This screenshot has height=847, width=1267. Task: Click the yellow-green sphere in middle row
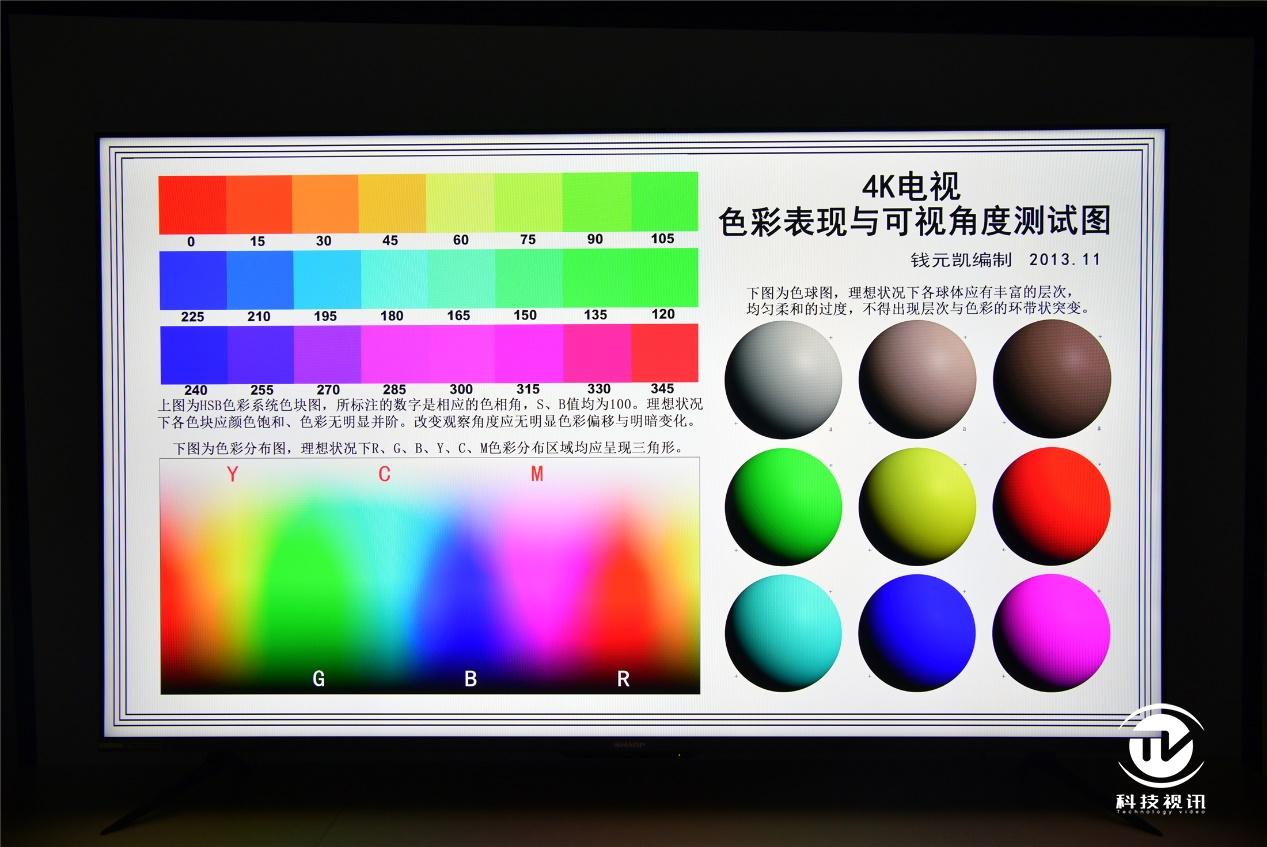tap(917, 503)
